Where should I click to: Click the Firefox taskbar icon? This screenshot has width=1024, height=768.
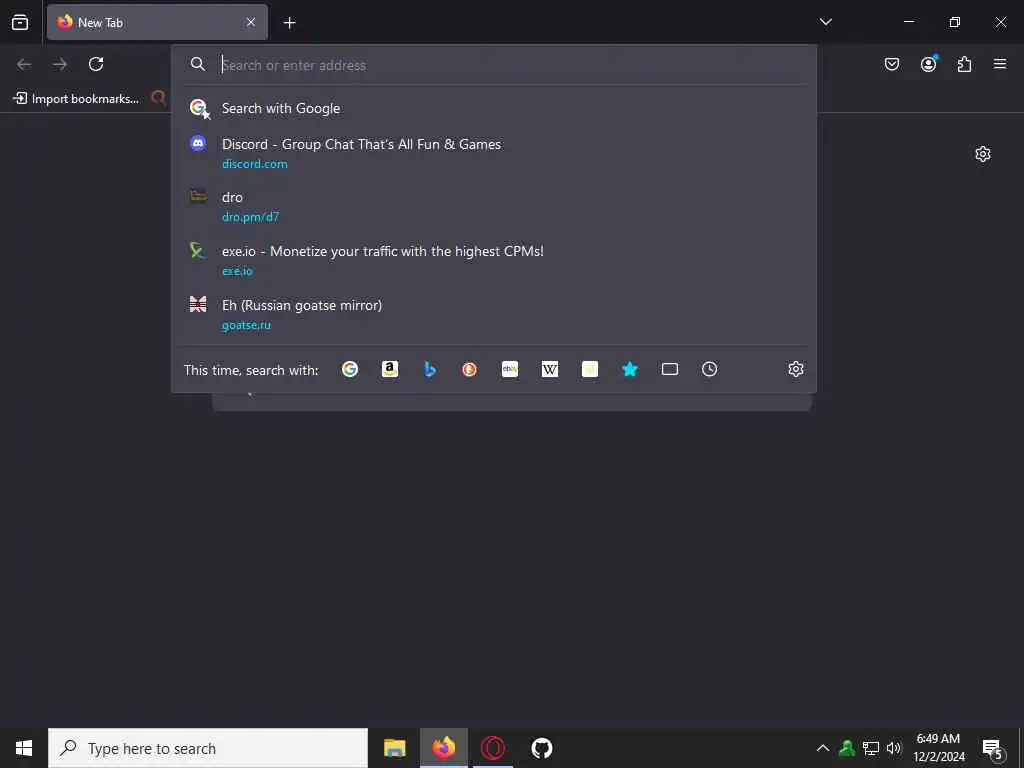coord(443,748)
